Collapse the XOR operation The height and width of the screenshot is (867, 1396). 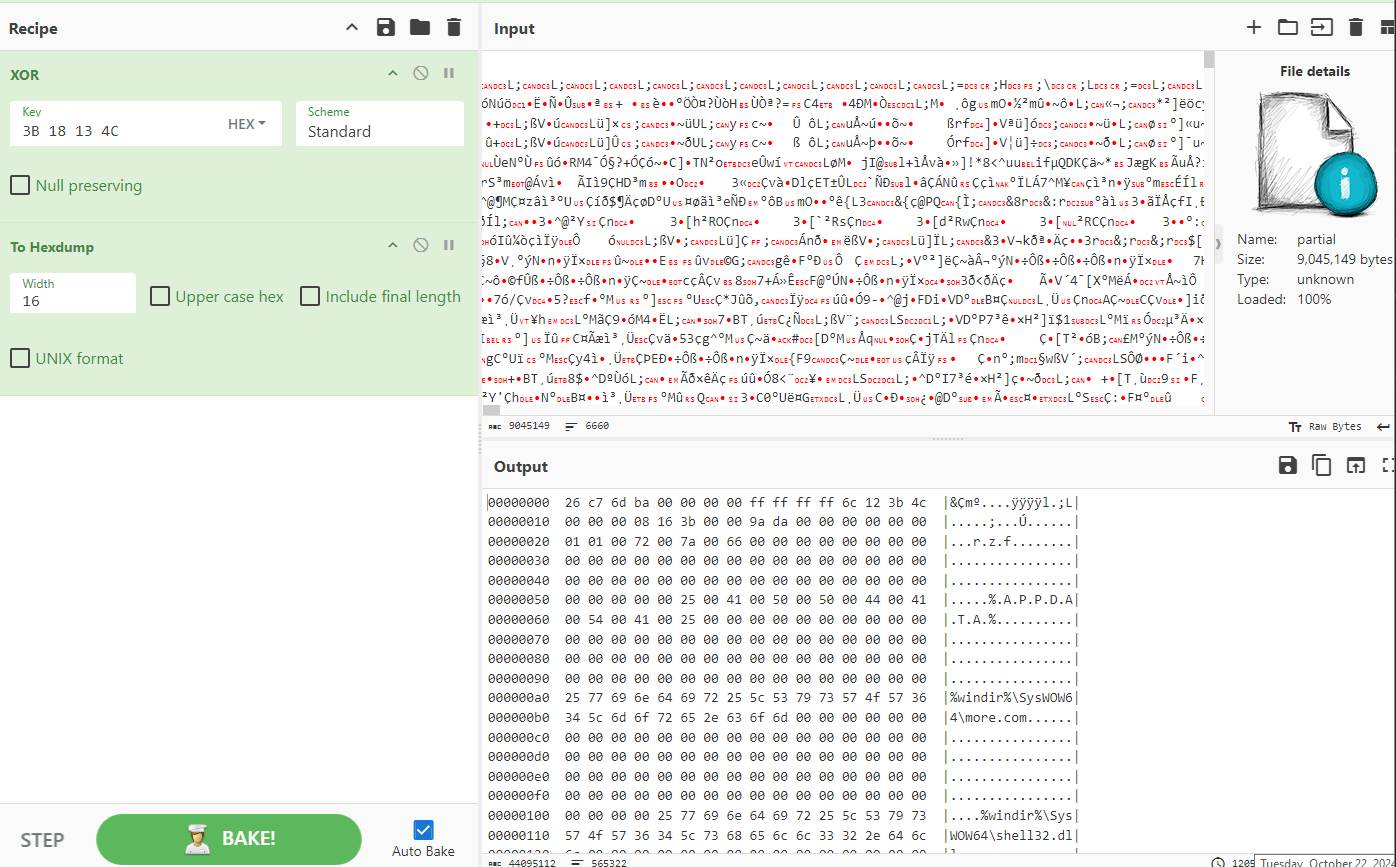(393, 73)
